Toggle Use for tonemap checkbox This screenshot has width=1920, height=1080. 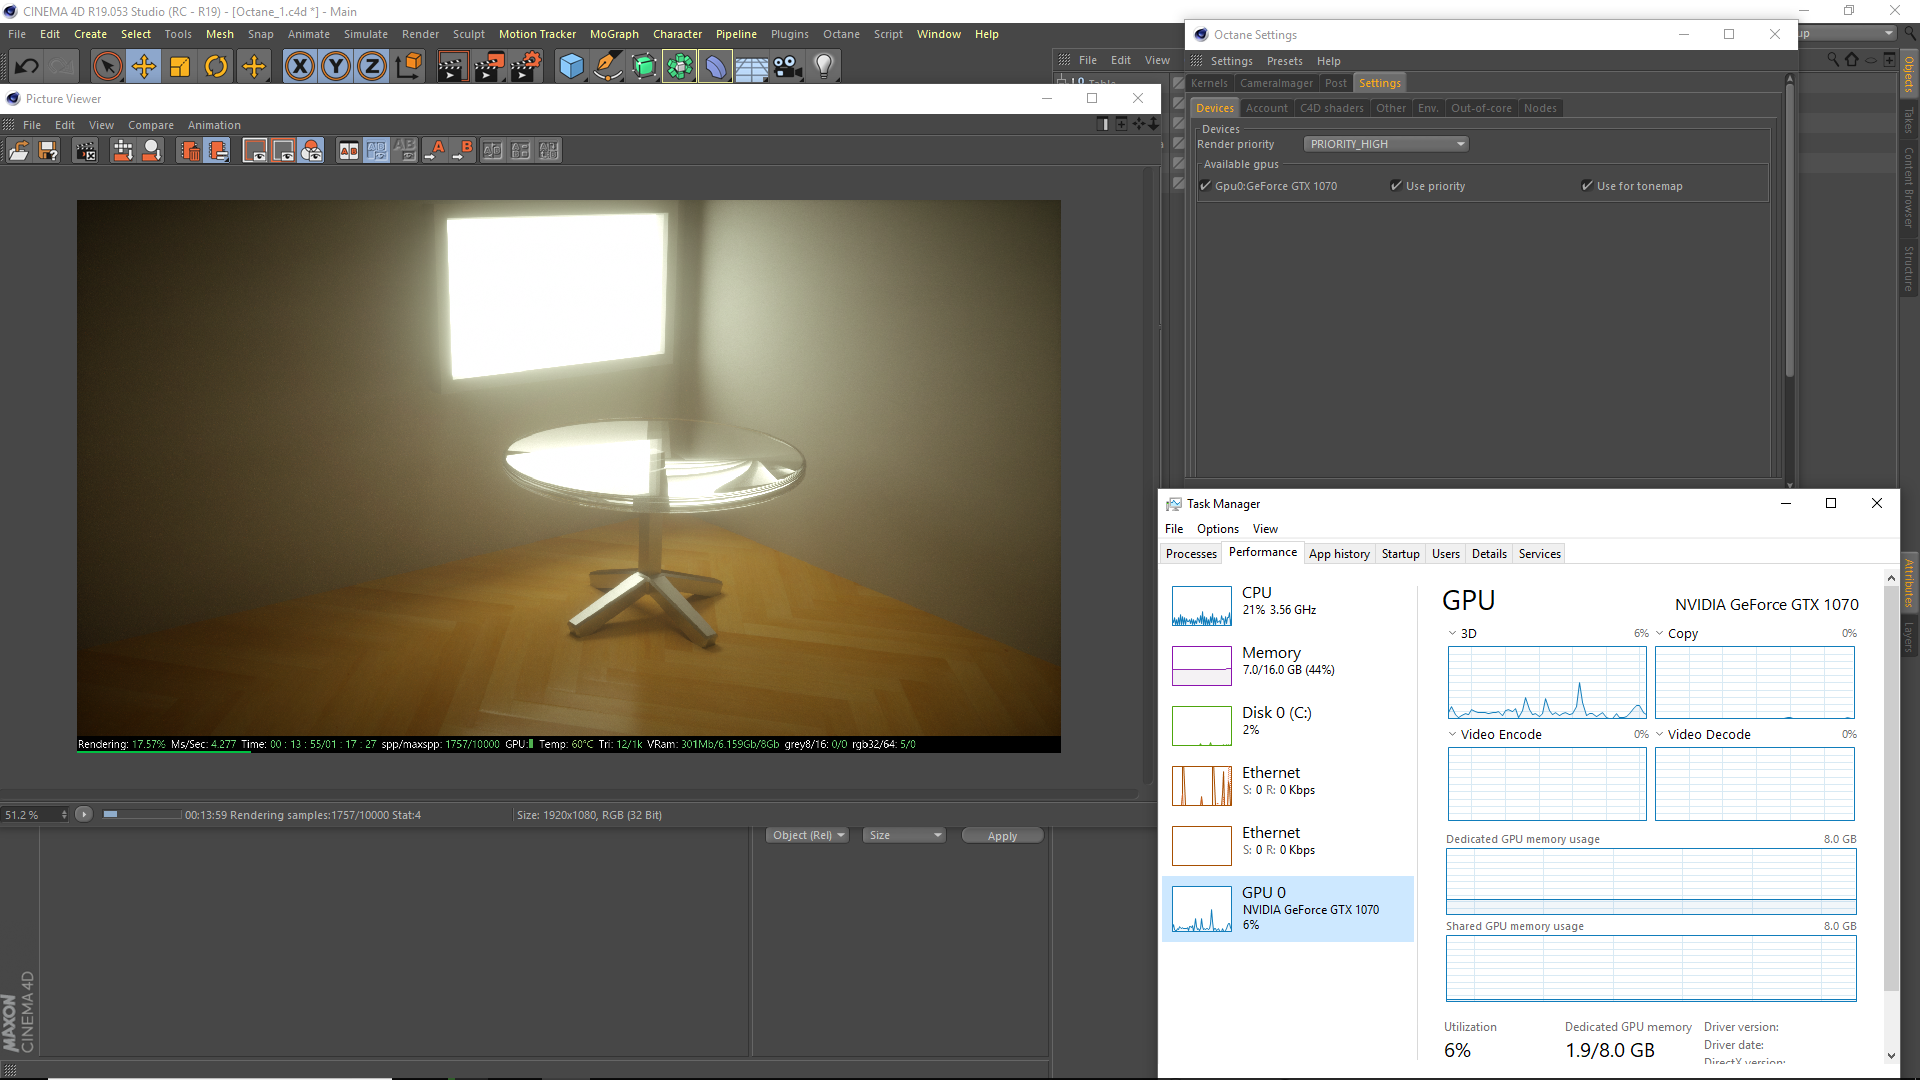[x=1587, y=186]
